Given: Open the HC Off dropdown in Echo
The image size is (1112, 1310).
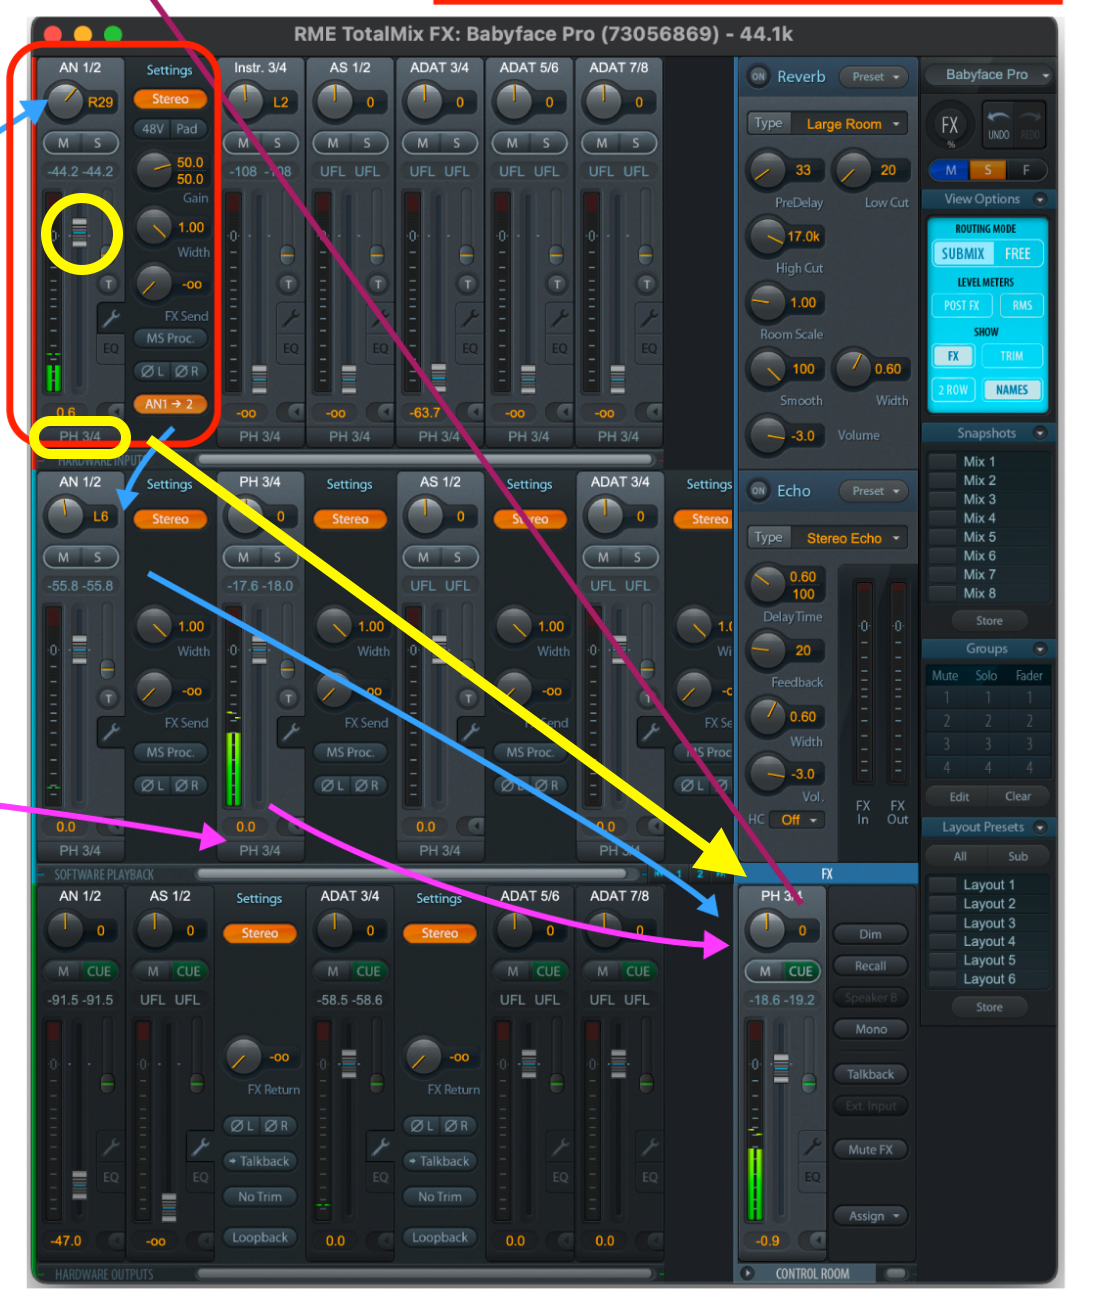Looking at the screenshot, I should tap(798, 820).
